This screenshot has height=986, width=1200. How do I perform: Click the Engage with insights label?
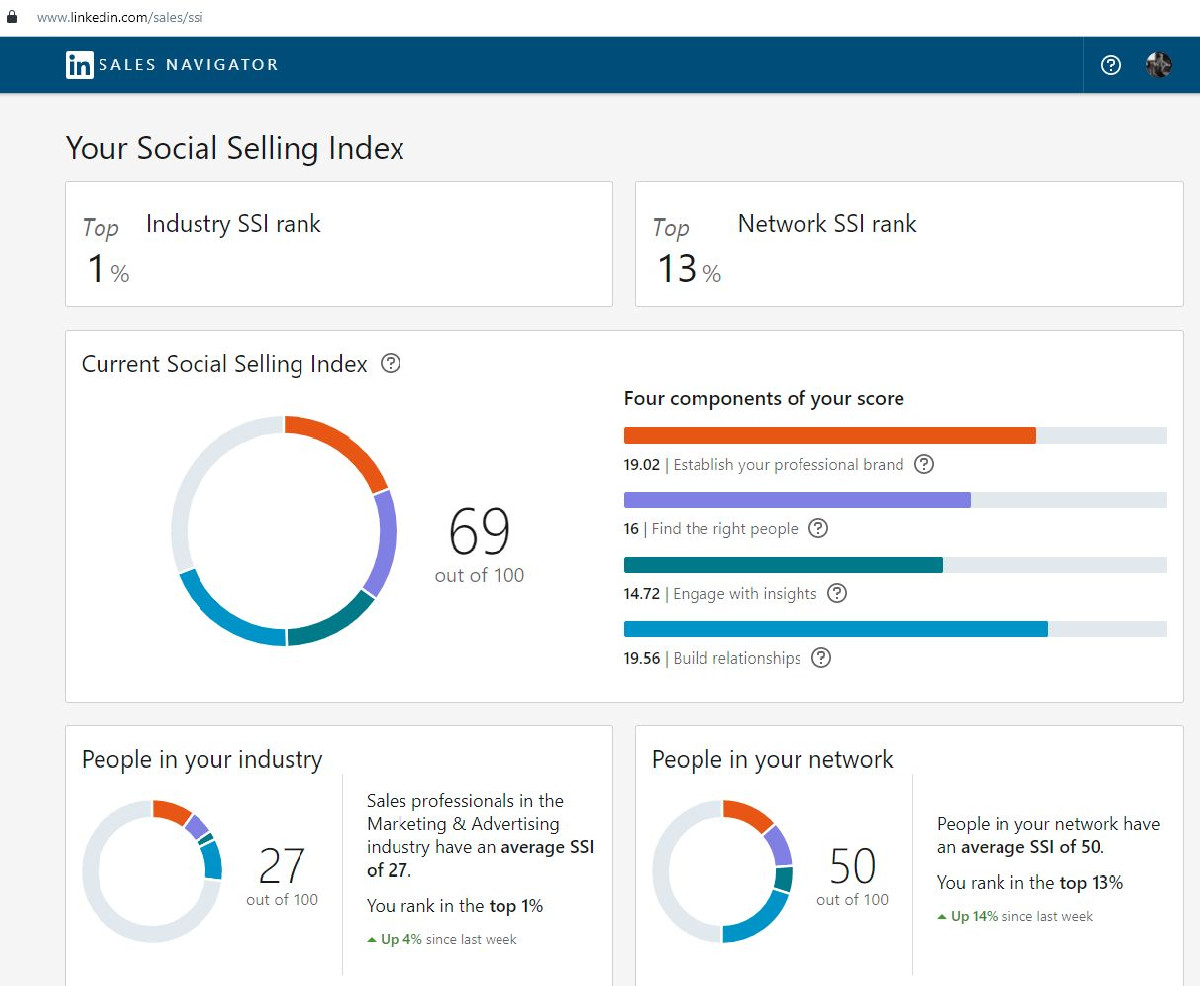click(745, 594)
